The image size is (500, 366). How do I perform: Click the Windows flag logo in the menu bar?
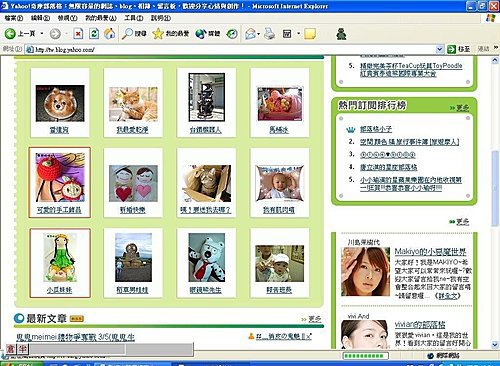click(x=490, y=18)
